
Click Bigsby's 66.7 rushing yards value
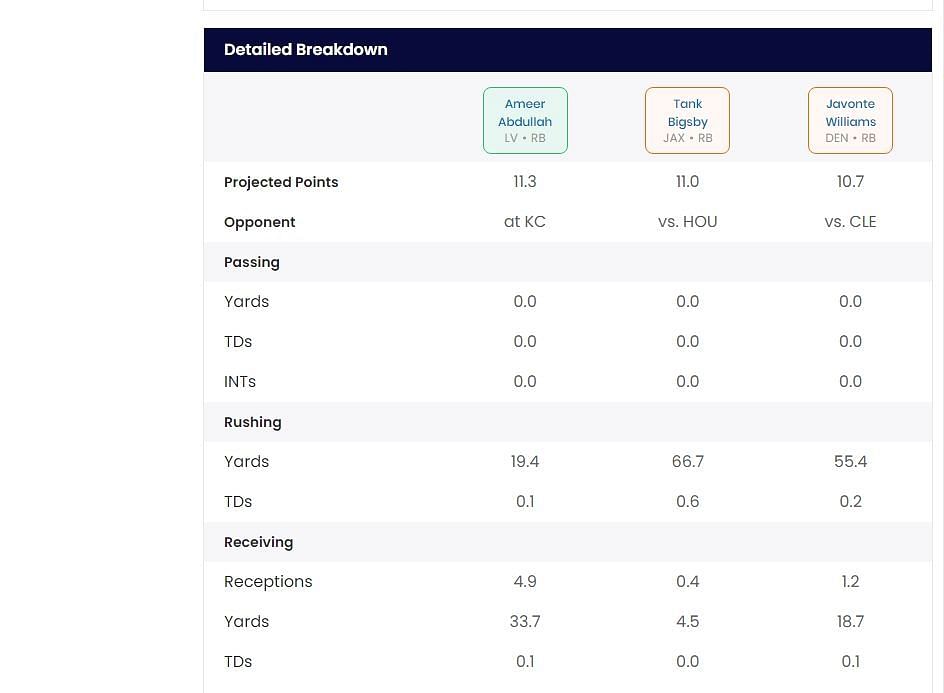coord(687,462)
